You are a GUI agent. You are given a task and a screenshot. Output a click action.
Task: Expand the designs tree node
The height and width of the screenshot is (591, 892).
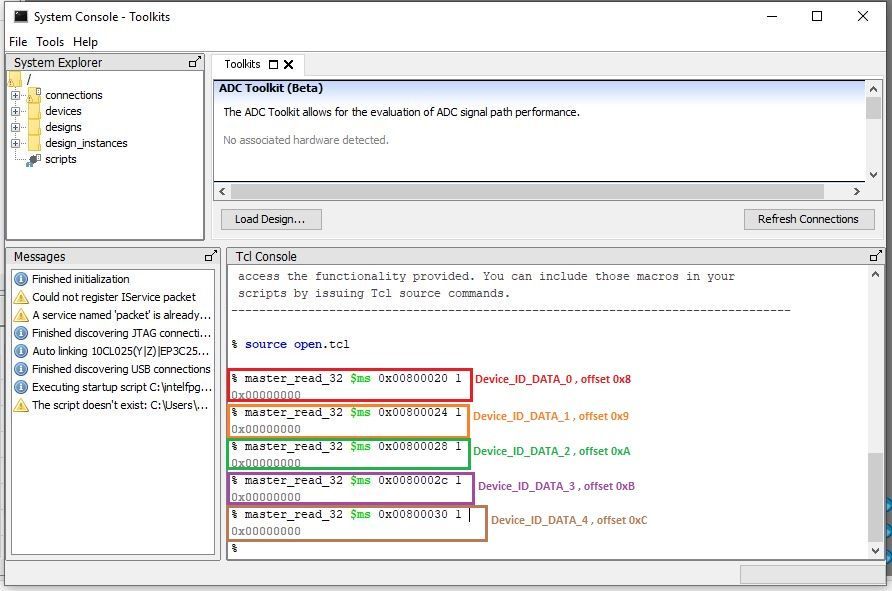(x=16, y=127)
